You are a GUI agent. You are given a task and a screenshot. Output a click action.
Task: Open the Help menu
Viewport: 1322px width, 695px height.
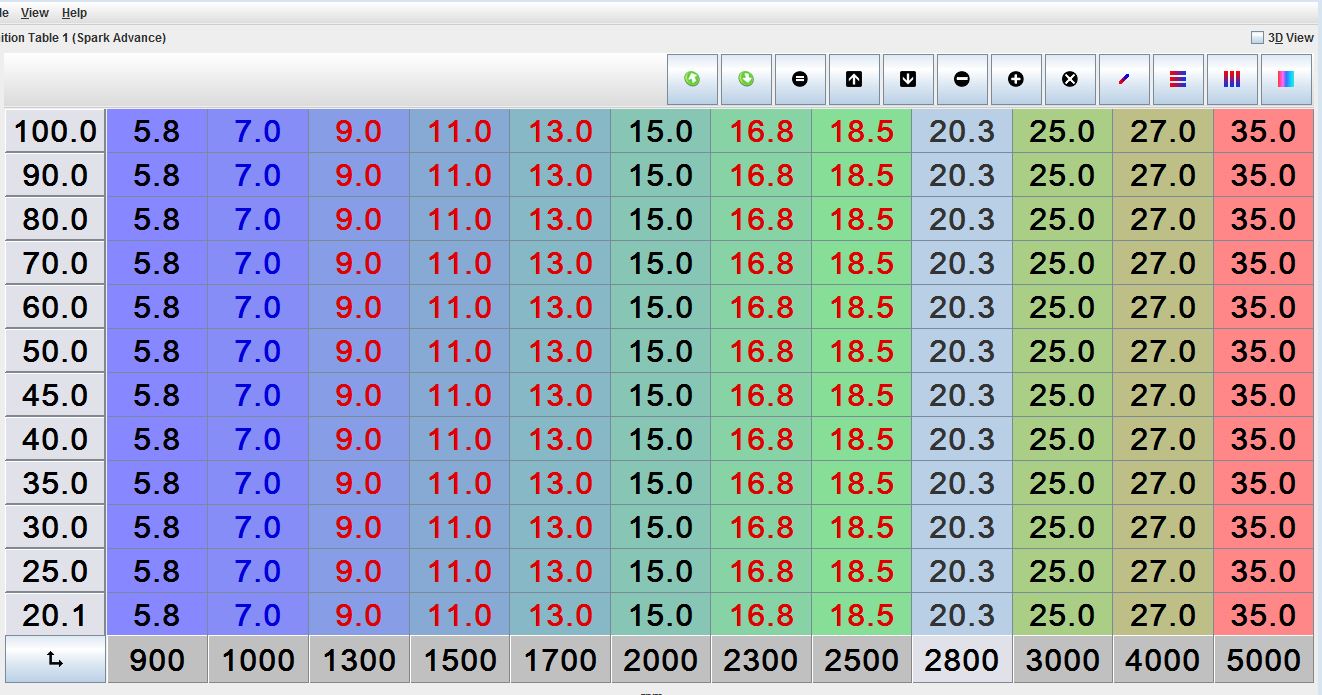click(74, 13)
